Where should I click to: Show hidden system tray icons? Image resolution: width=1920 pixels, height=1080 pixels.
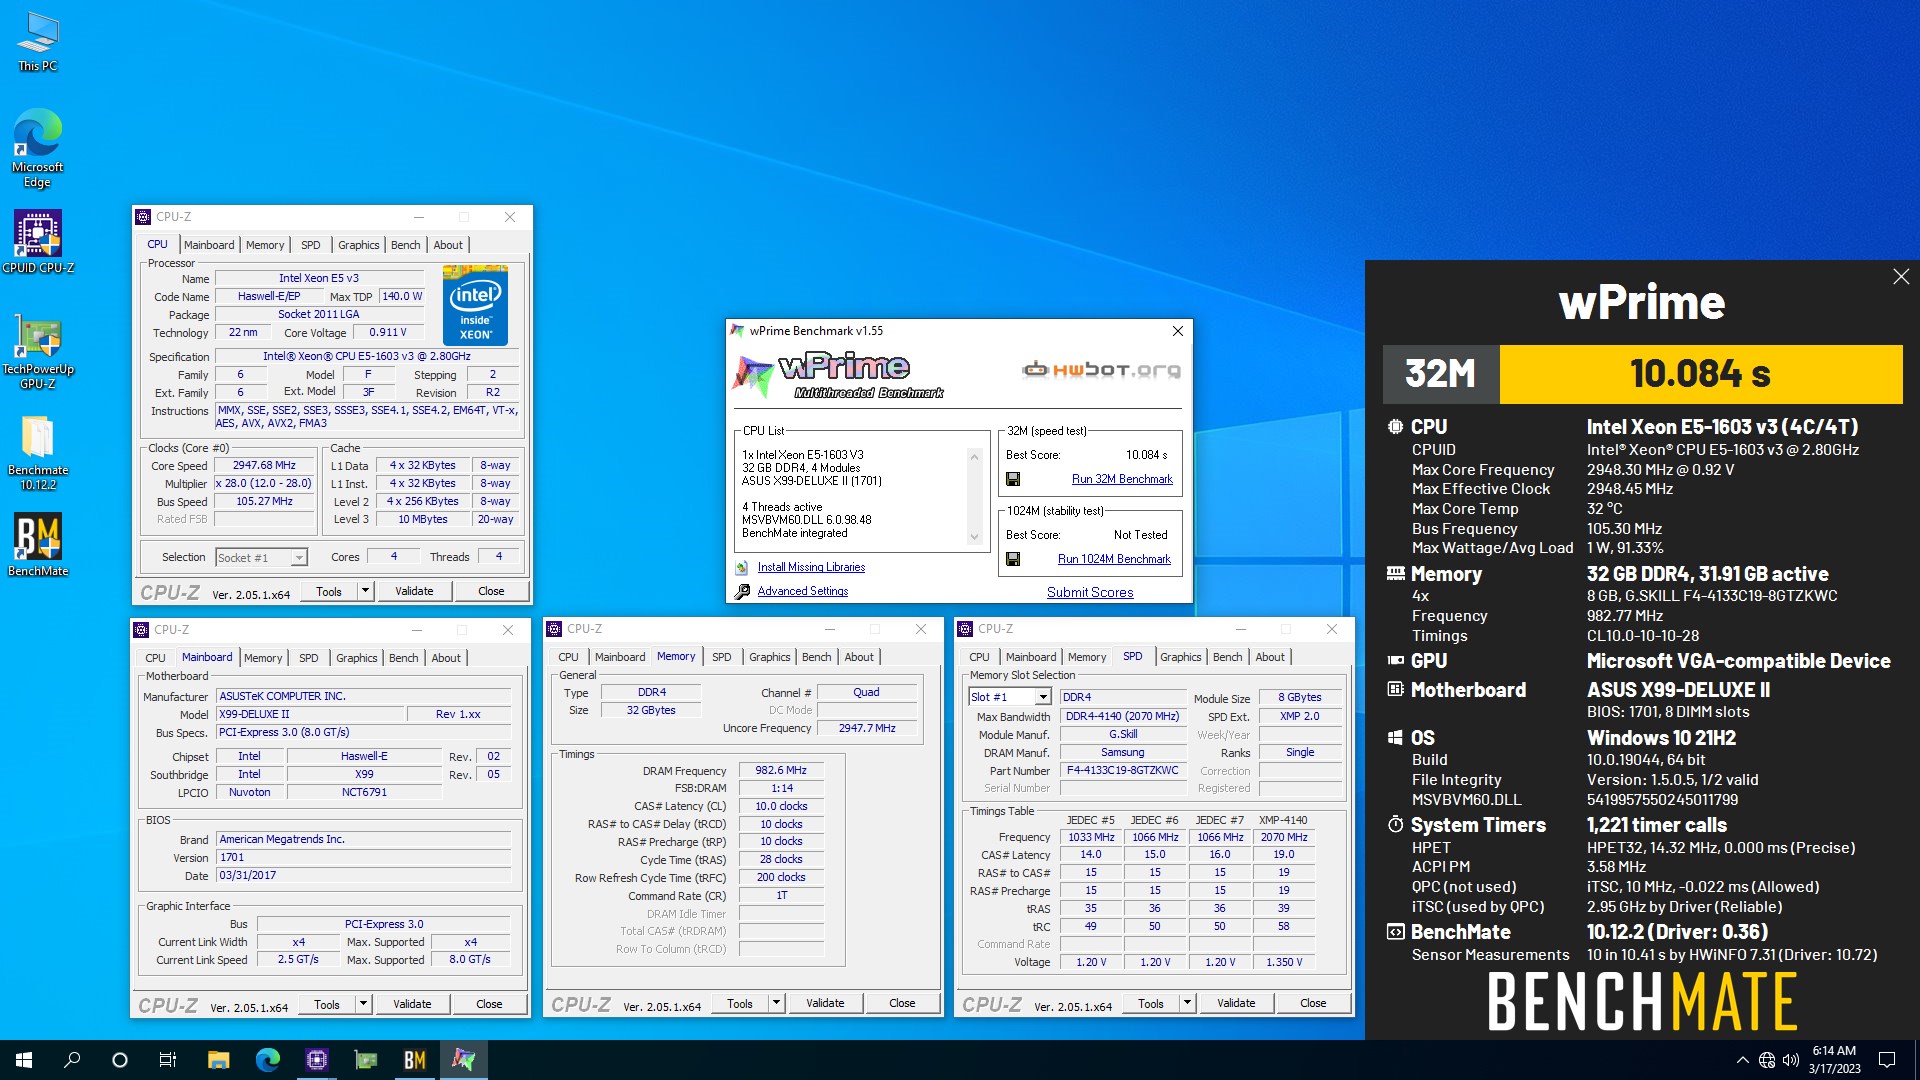tap(1742, 1060)
